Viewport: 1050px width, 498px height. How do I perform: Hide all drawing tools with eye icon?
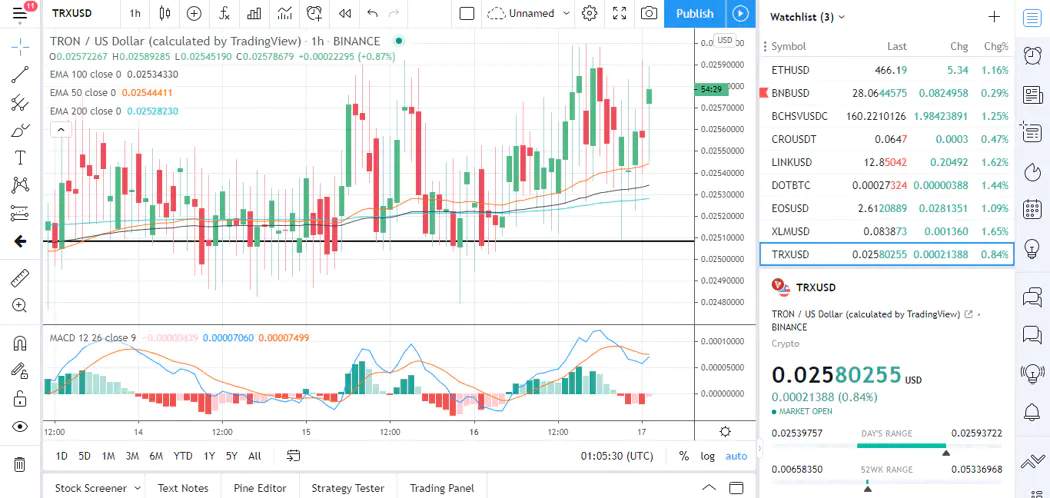click(20, 426)
